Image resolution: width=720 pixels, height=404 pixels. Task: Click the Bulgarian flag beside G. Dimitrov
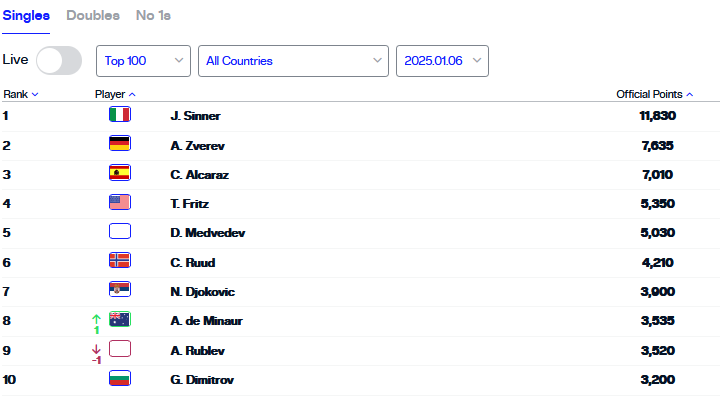[119, 379]
